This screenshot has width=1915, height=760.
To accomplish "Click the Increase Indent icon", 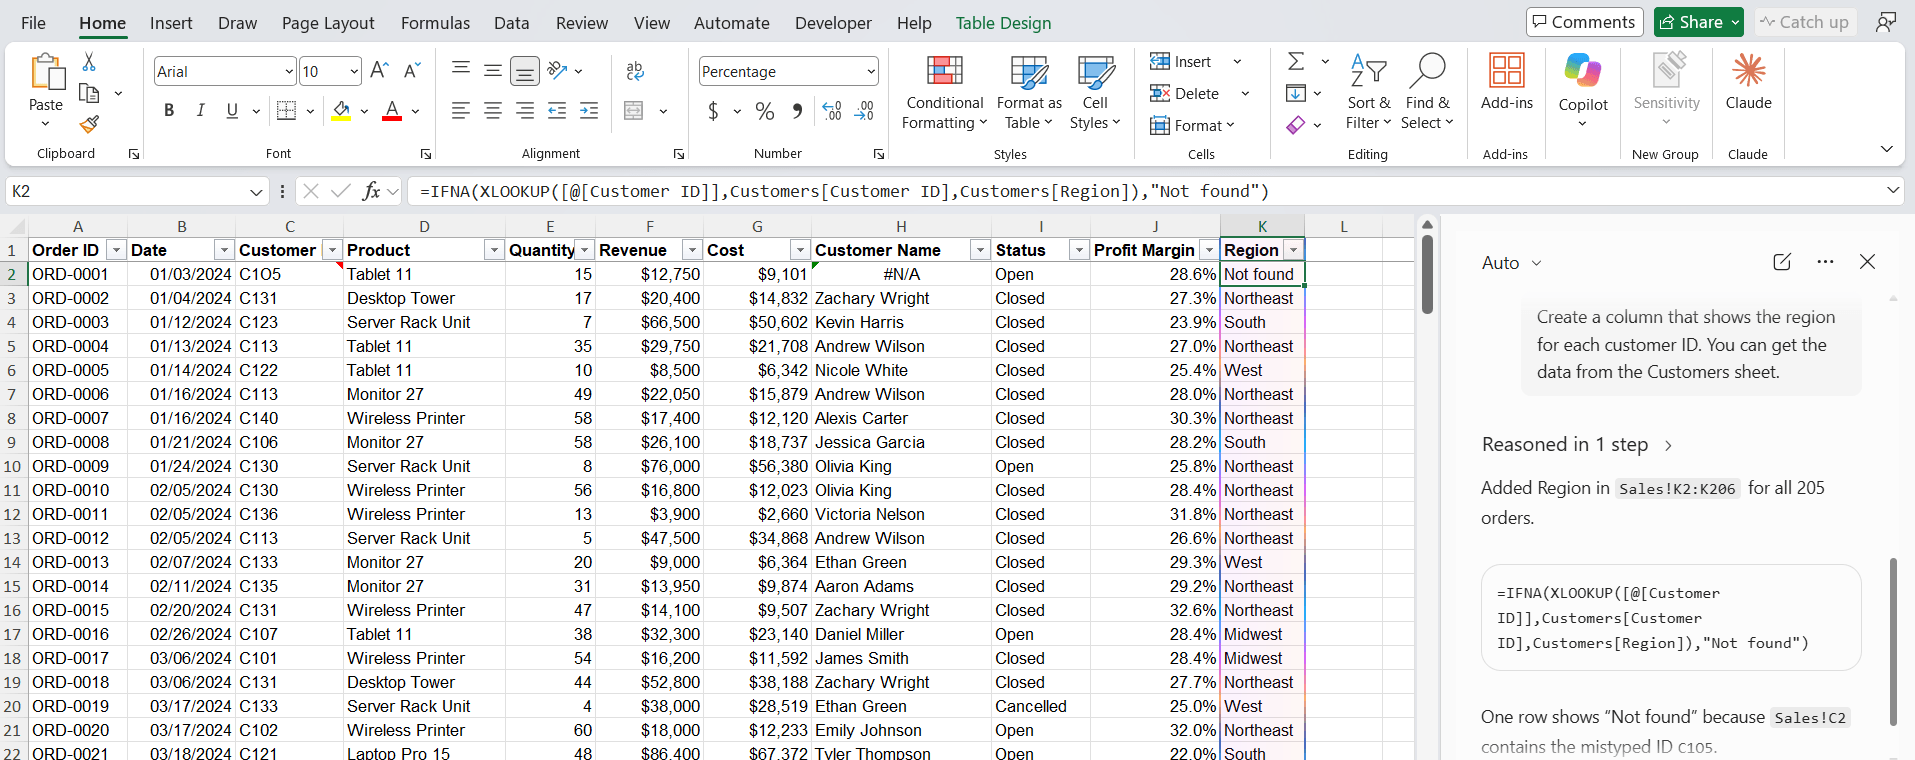I will coord(589,110).
